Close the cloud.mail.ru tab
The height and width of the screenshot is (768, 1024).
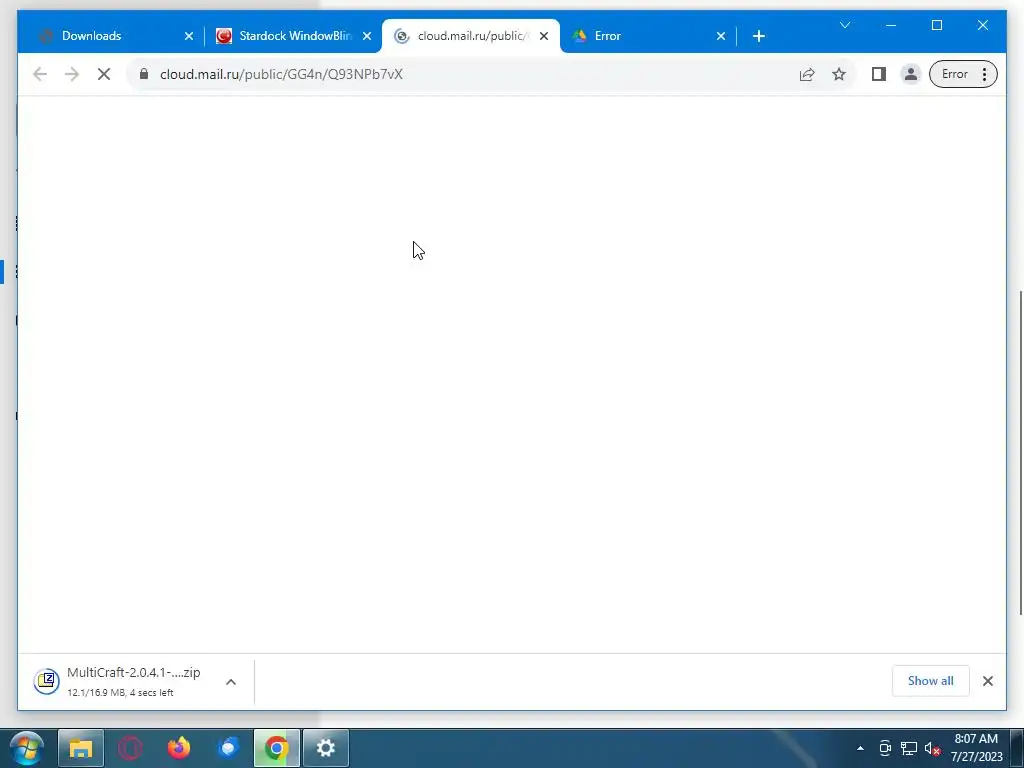coord(544,36)
